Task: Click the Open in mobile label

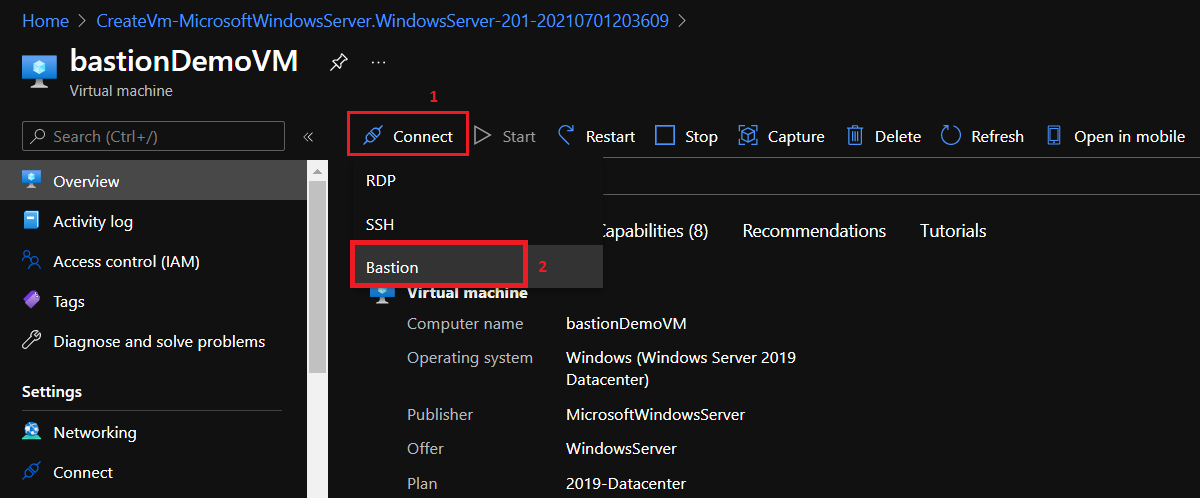Action: coord(1129,137)
